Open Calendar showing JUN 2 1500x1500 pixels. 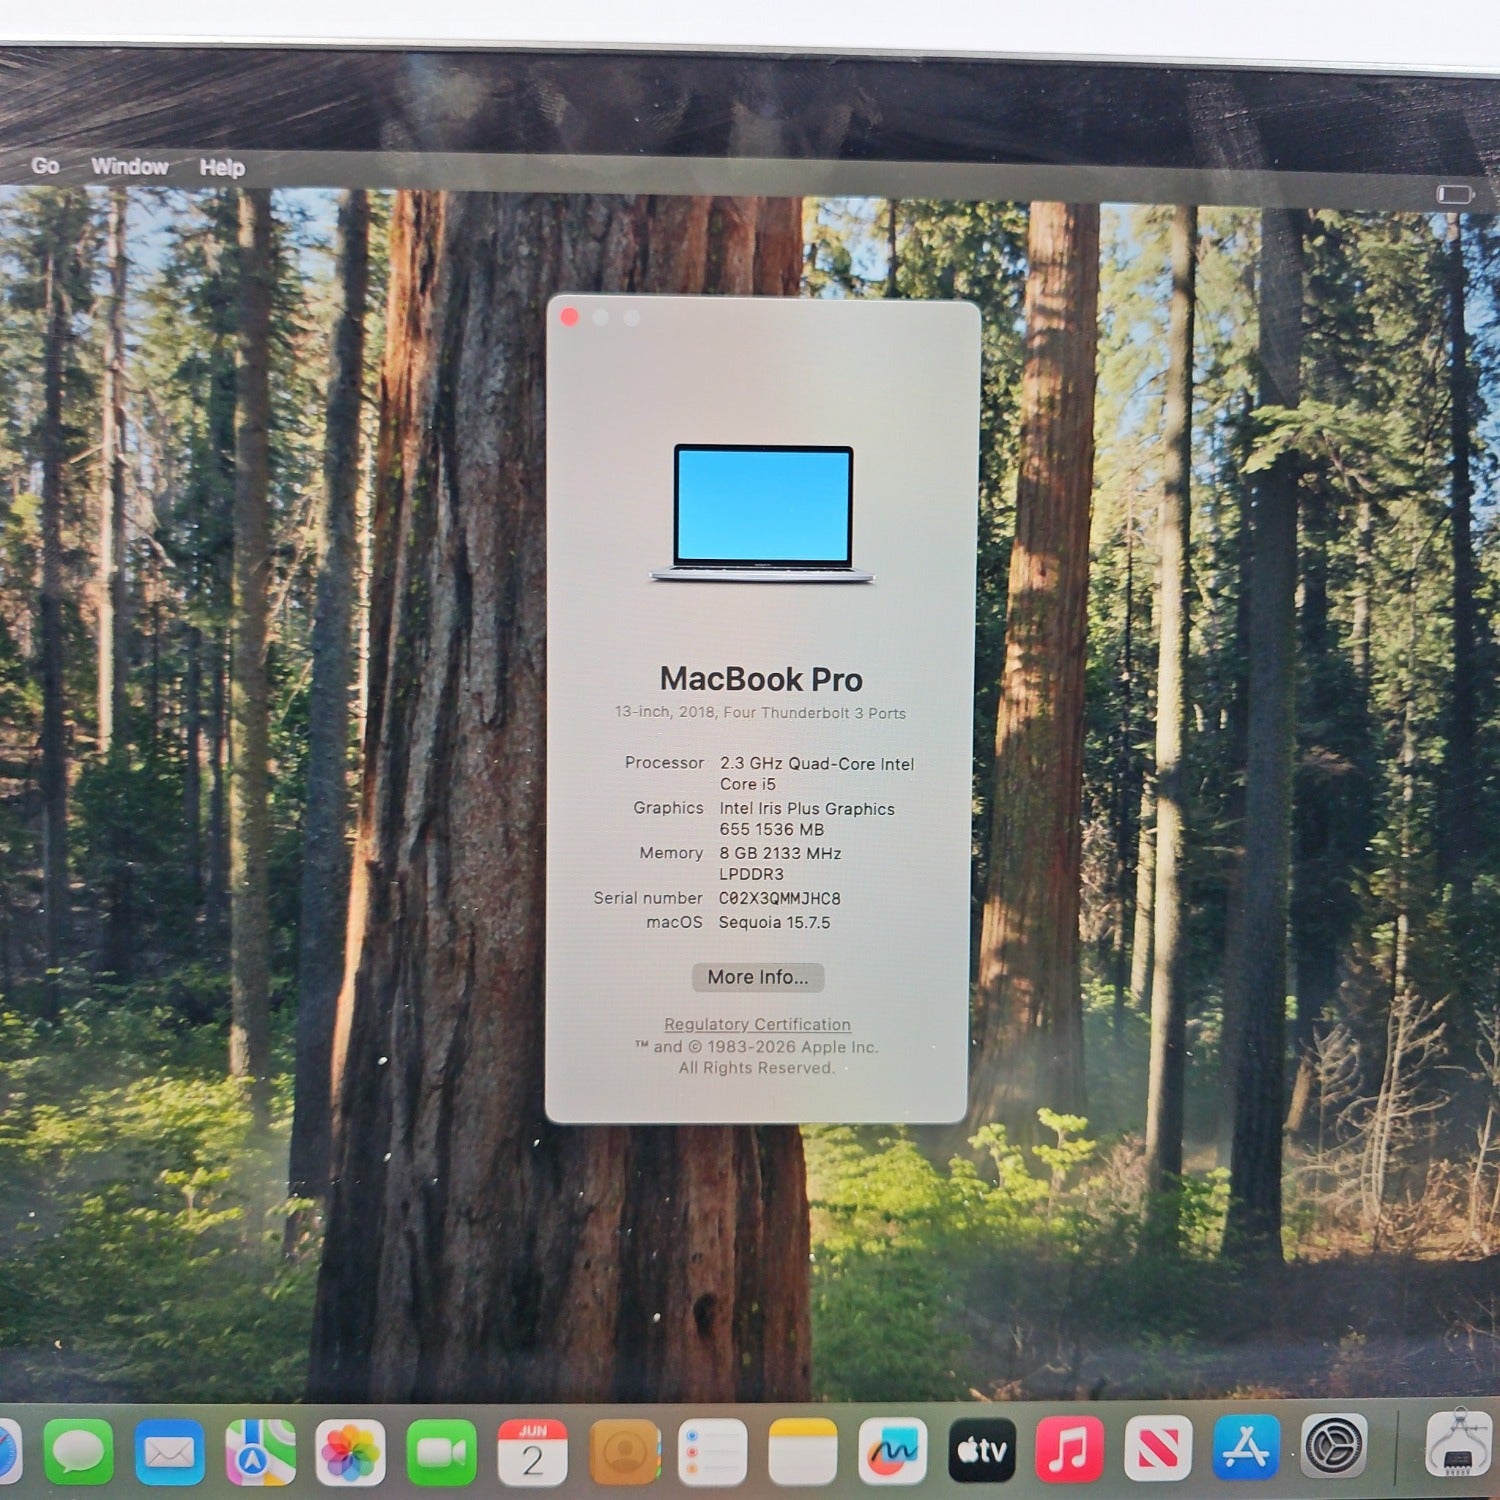[x=532, y=1452]
